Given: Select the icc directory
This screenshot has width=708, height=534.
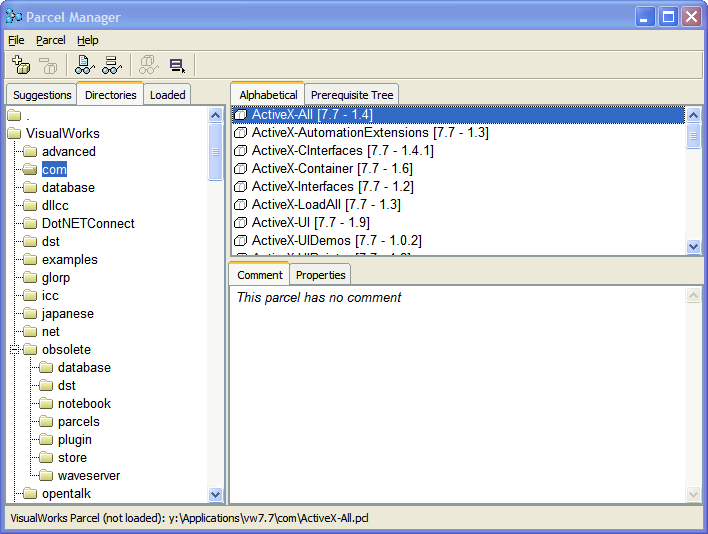Looking at the screenshot, I should tap(50, 296).
